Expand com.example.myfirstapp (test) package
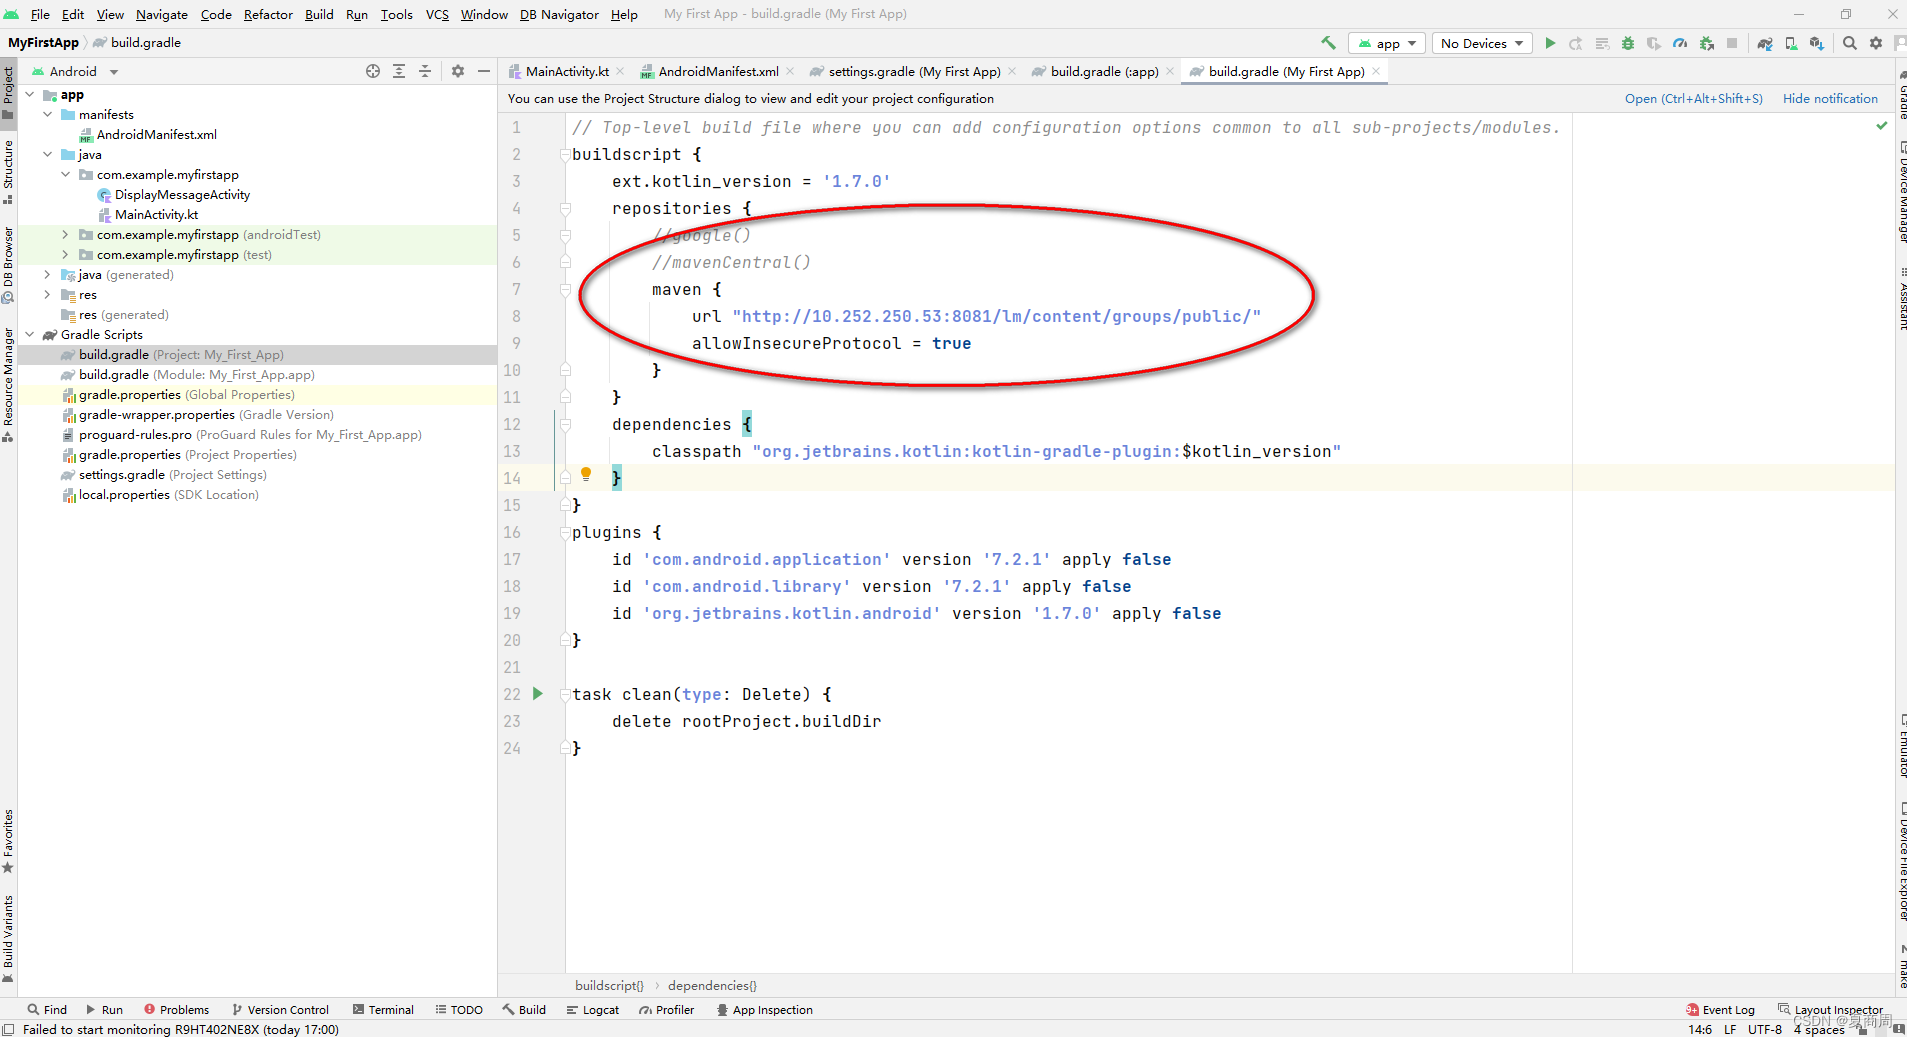The width and height of the screenshot is (1907, 1037). pos(66,255)
